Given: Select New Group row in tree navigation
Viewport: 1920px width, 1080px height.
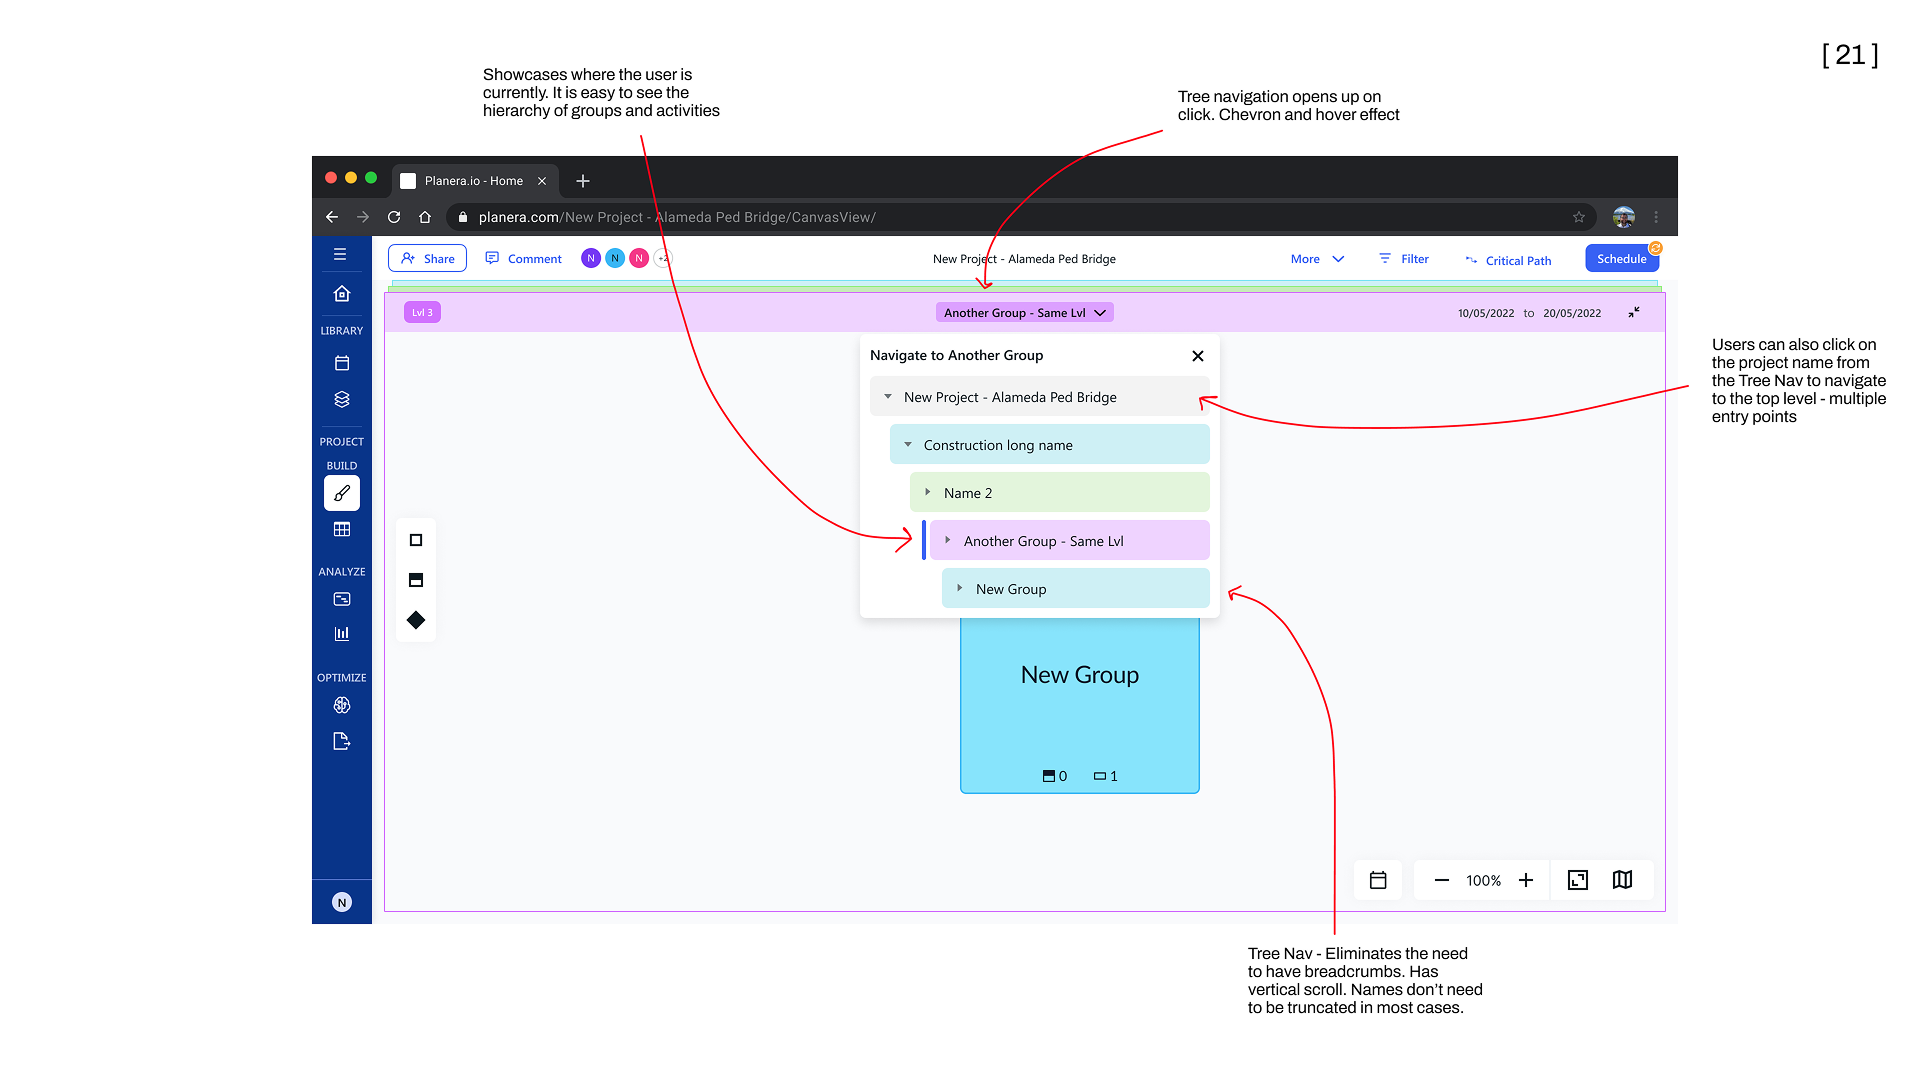Looking at the screenshot, I should (1076, 588).
